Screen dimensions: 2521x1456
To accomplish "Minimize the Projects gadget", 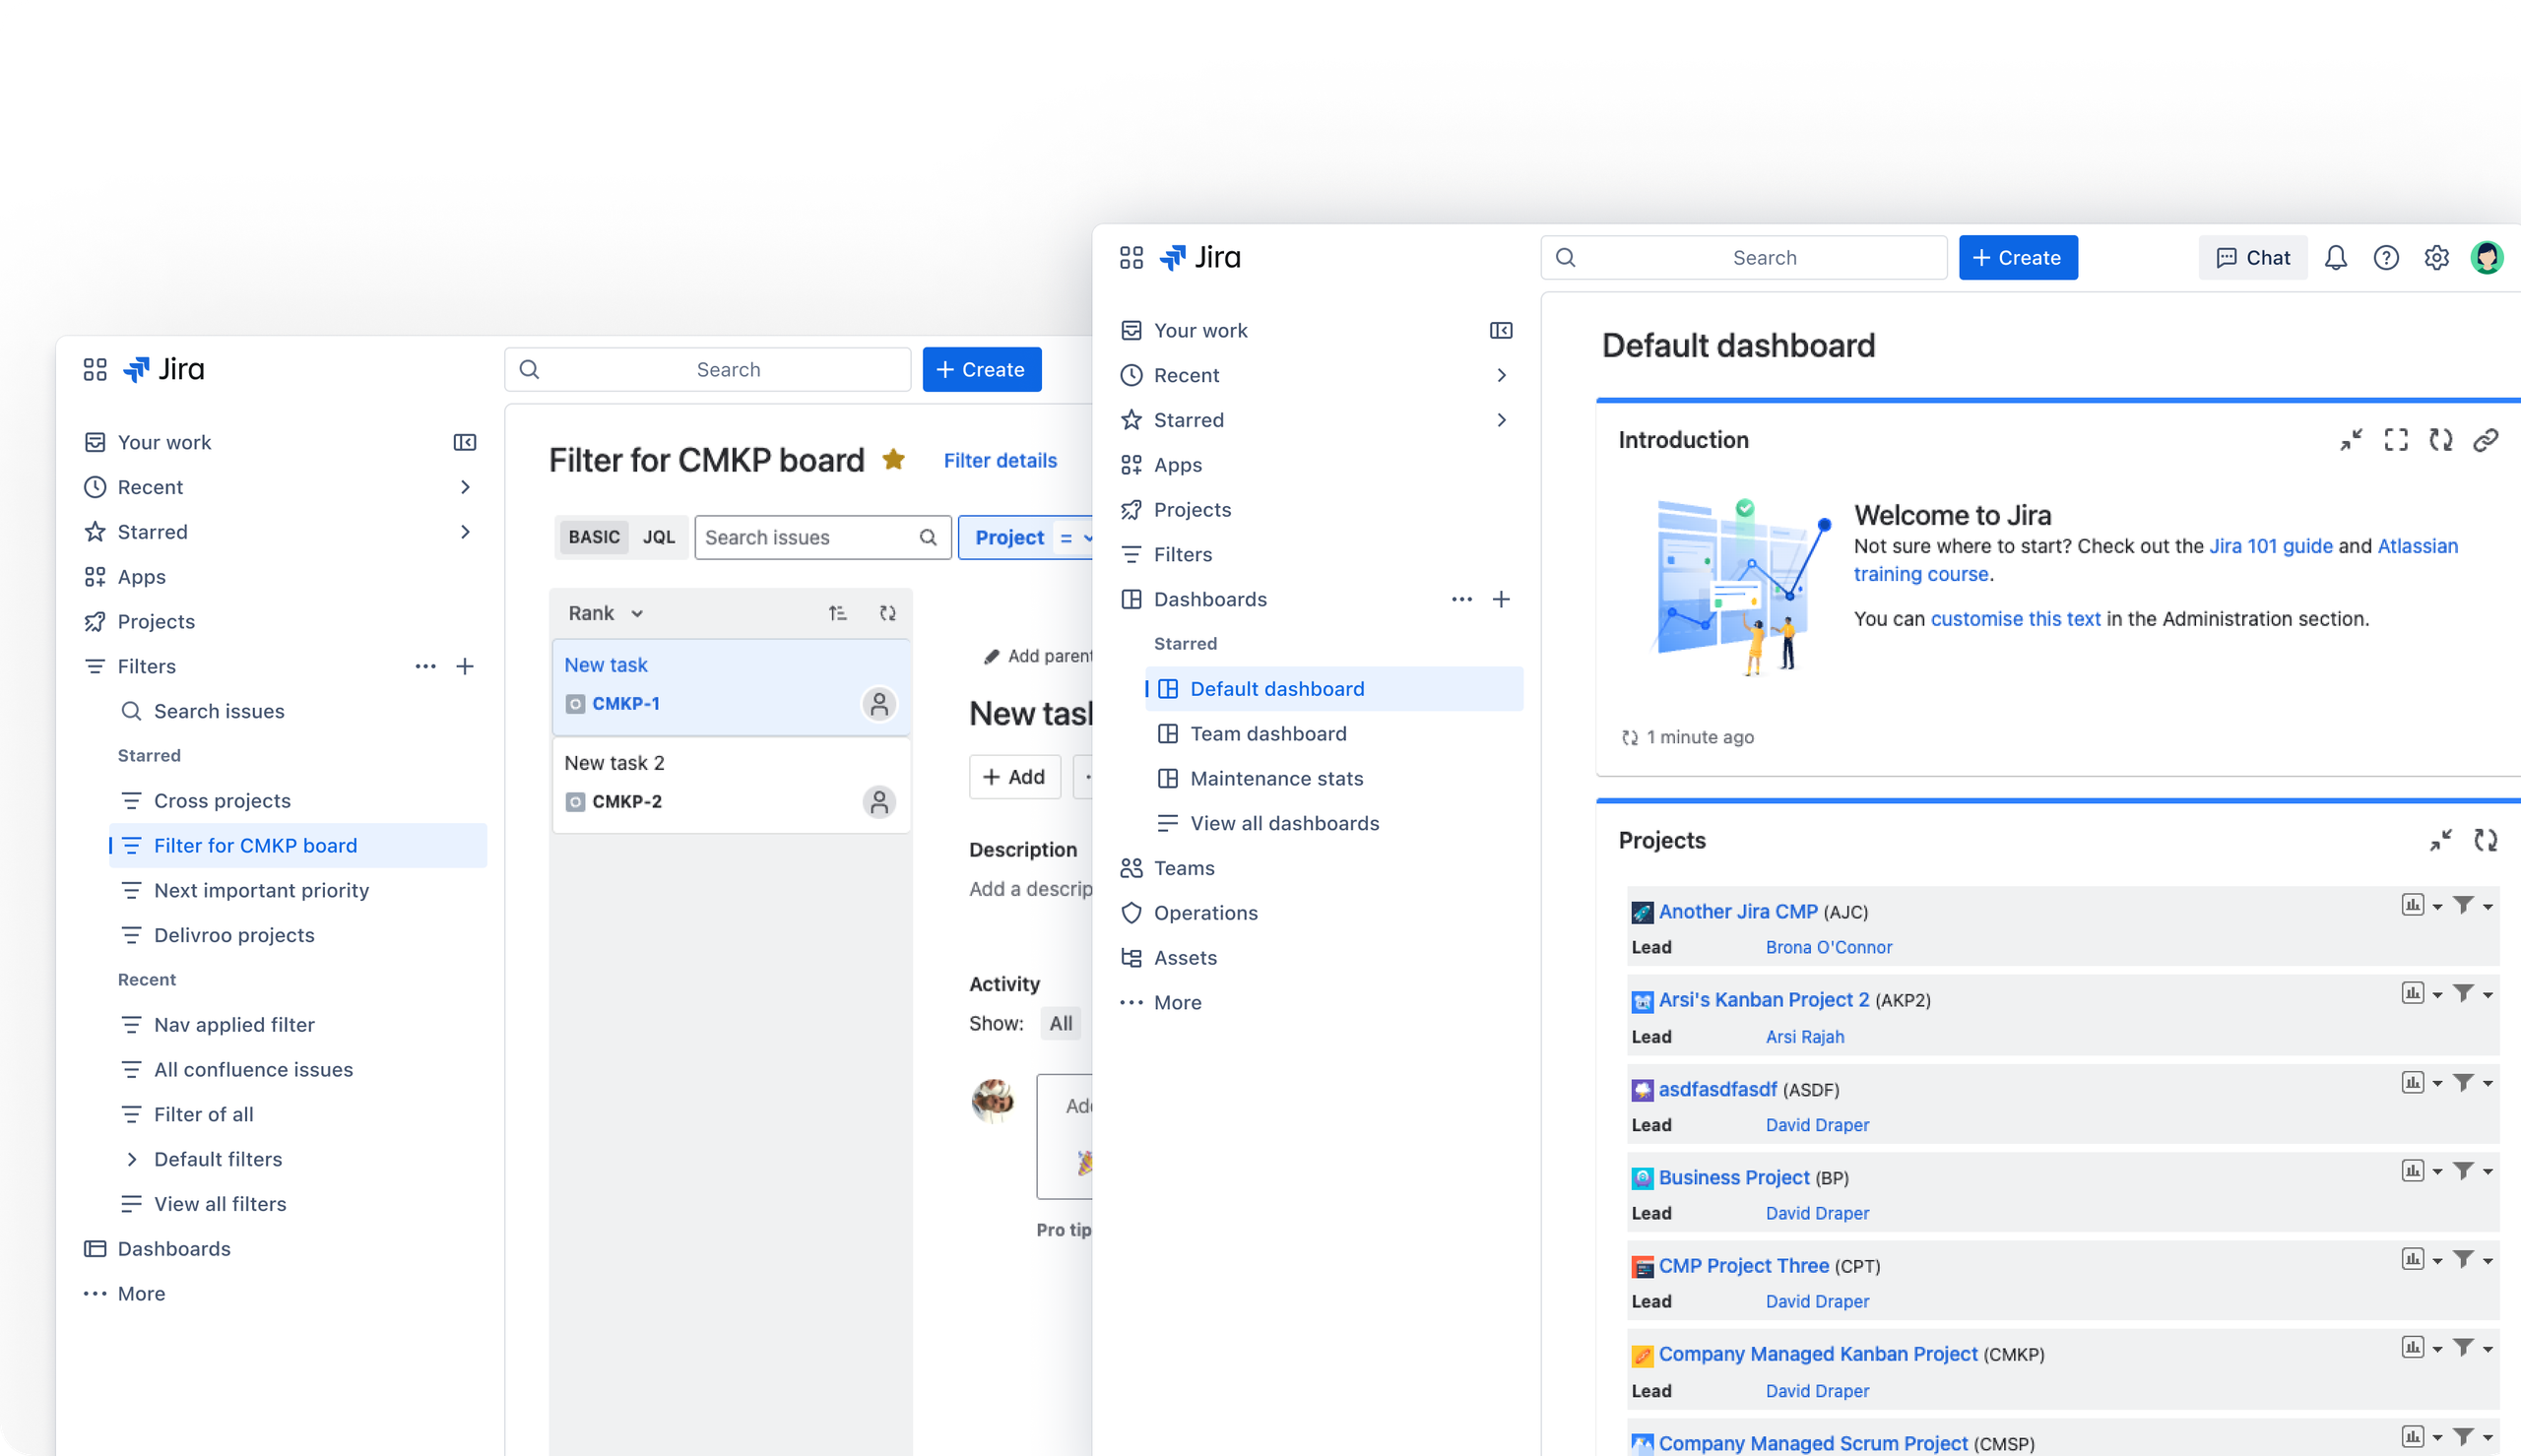I will pyautogui.click(x=2441, y=840).
